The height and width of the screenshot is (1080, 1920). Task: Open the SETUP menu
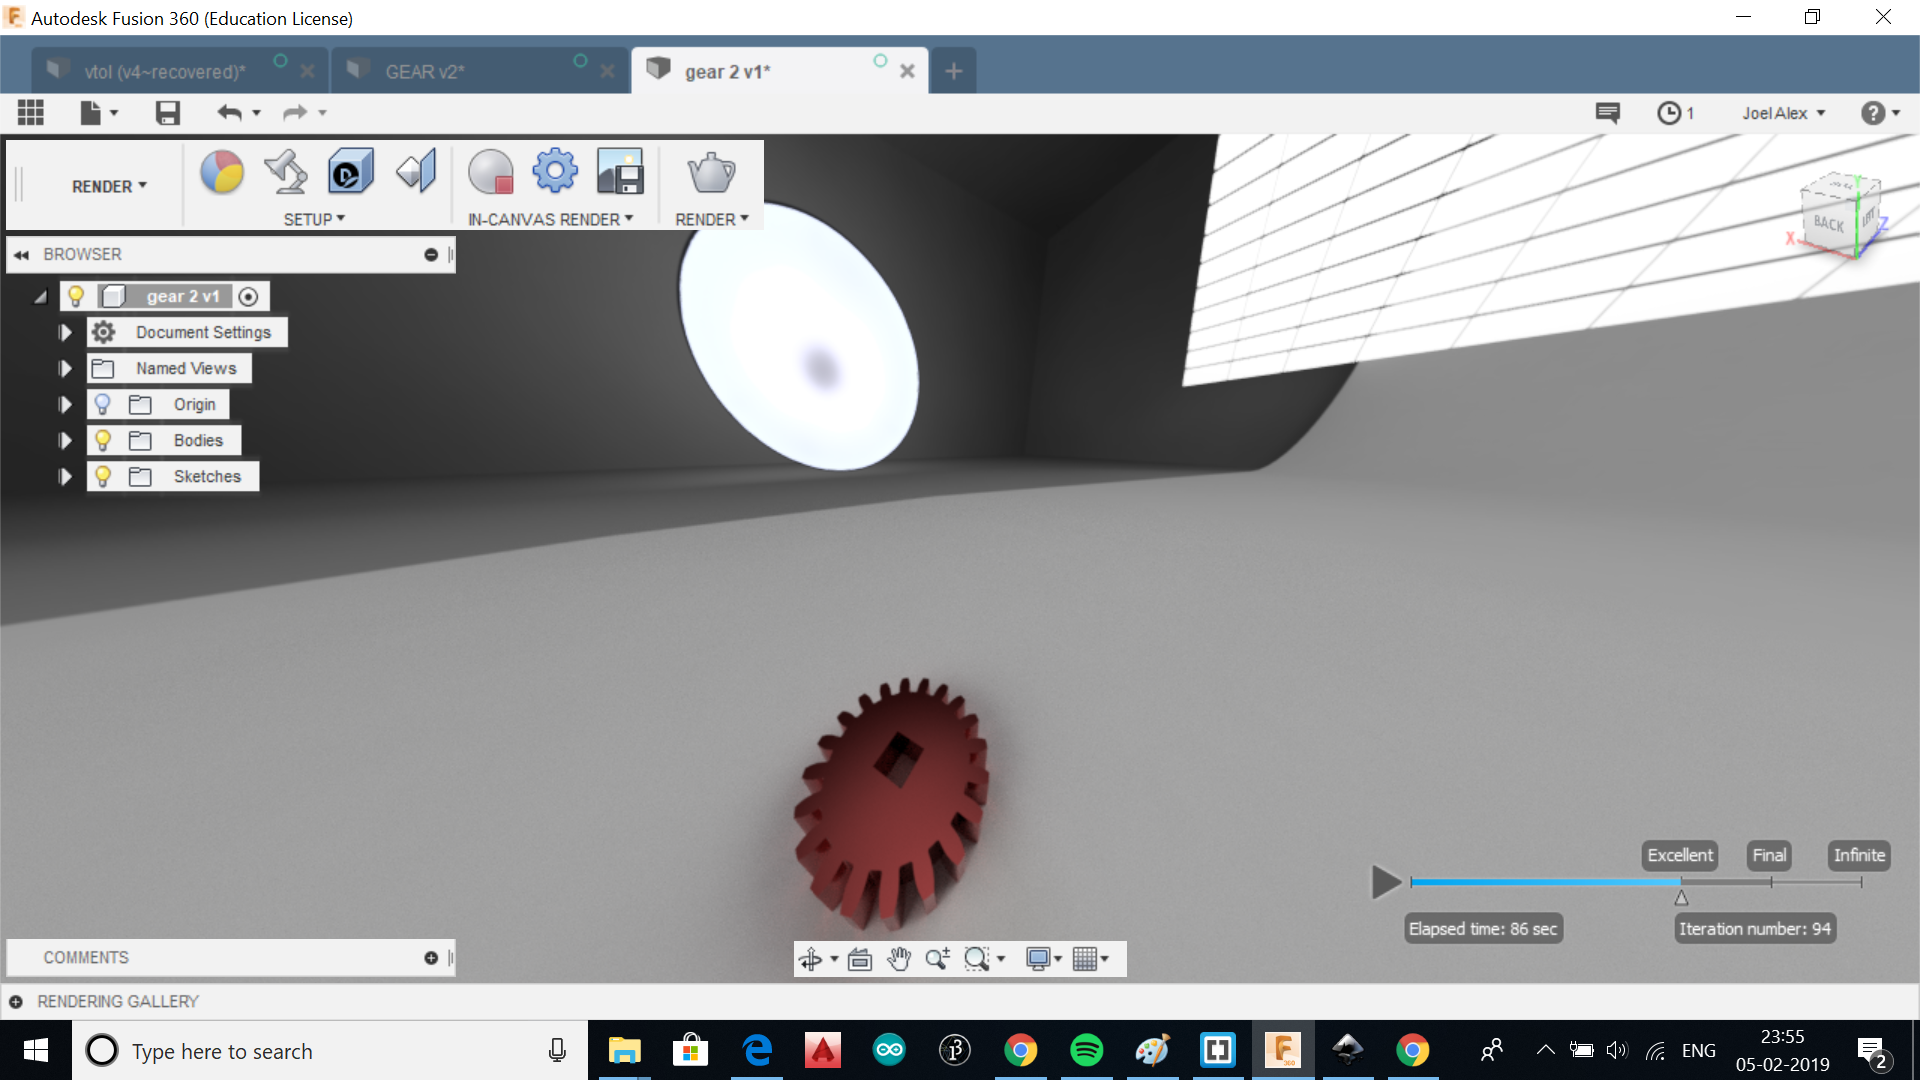coord(313,219)
